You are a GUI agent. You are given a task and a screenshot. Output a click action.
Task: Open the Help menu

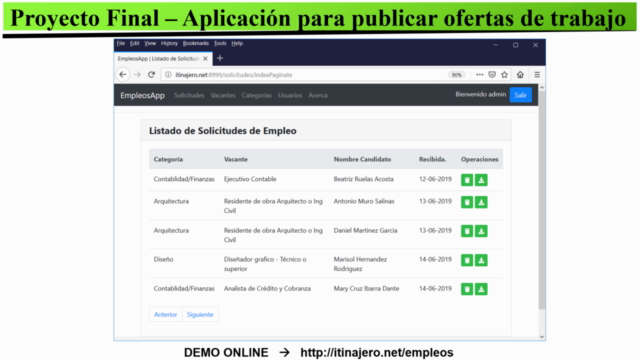point(237,43)
